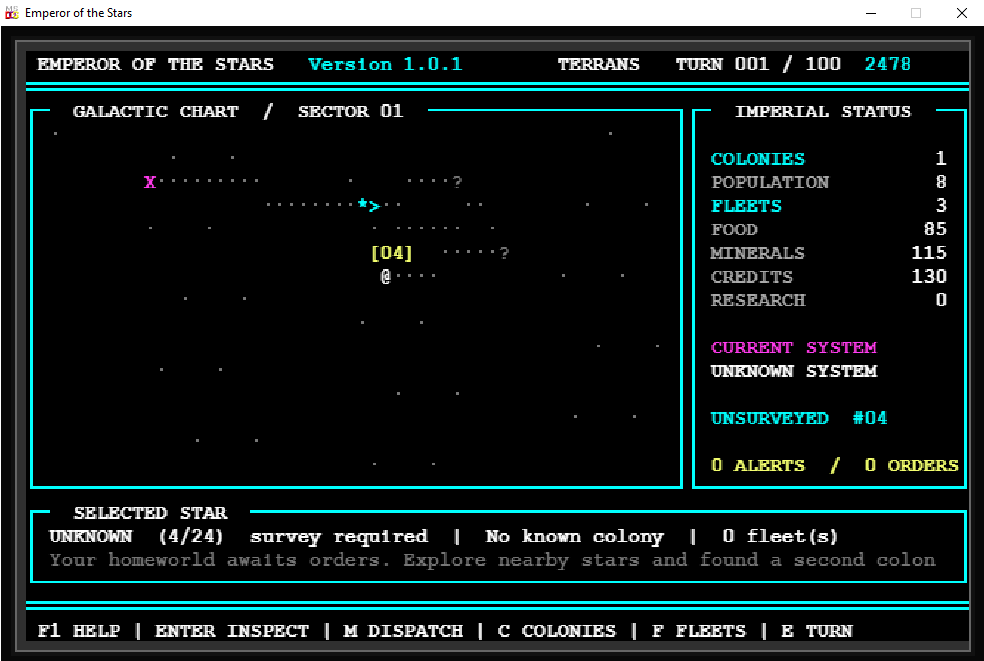Screen dimensions: 984x661
Task: Click GALACTIC CHART panel title
Action: coord(156,111)
